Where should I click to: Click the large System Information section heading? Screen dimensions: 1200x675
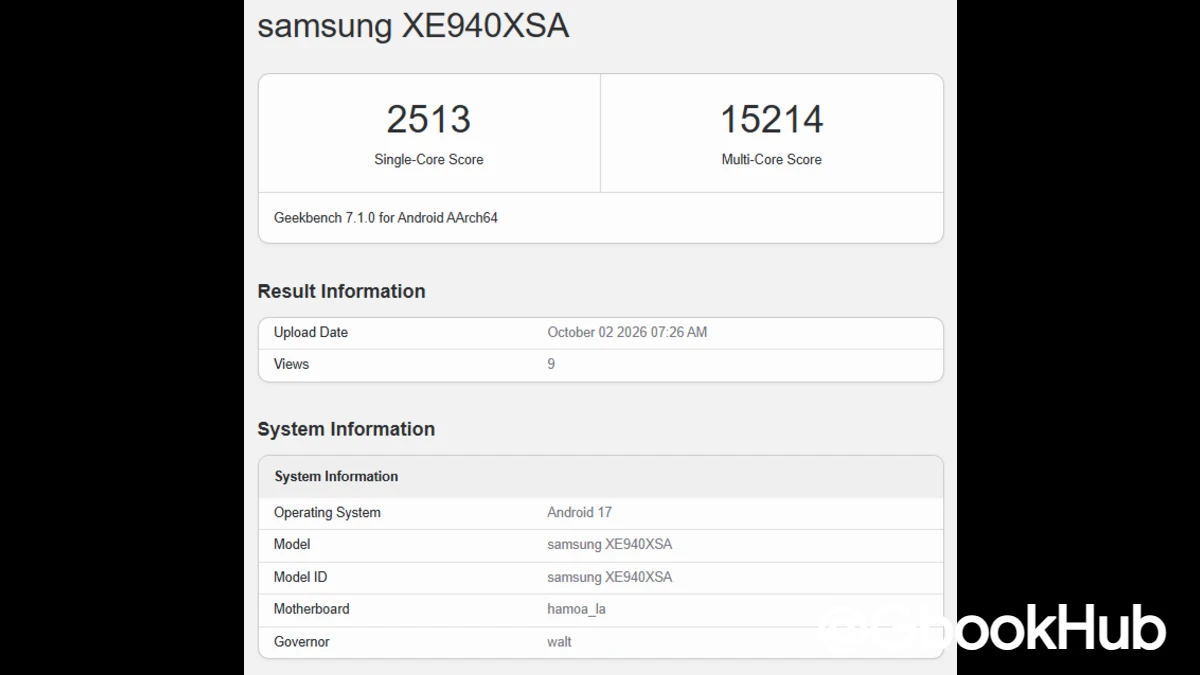click(x=346, y=429)
